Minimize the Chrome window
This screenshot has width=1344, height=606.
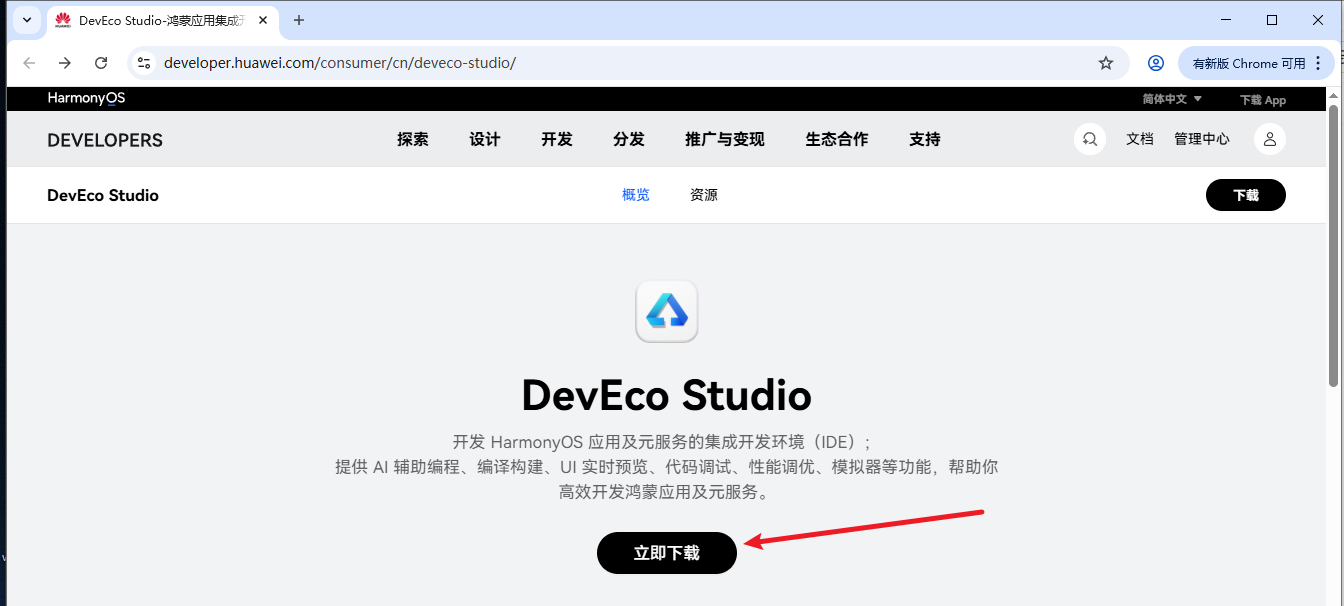pos(1226,20)
